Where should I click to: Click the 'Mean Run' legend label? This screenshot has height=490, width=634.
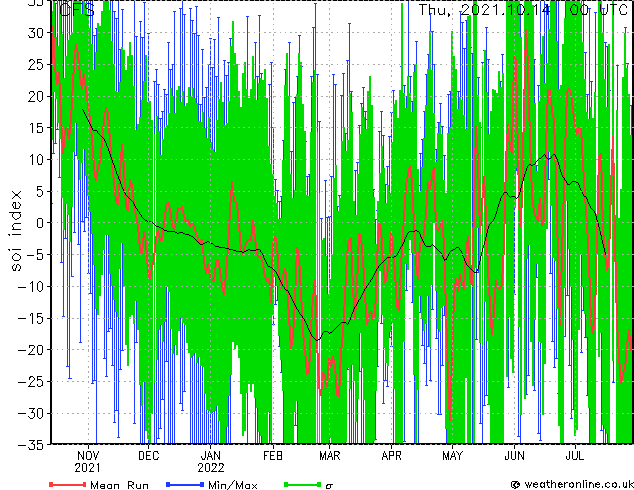[119, 485]
